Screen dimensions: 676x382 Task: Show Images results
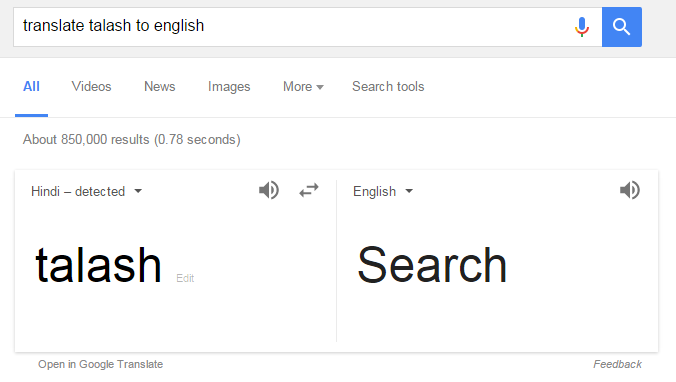[229, 87]
